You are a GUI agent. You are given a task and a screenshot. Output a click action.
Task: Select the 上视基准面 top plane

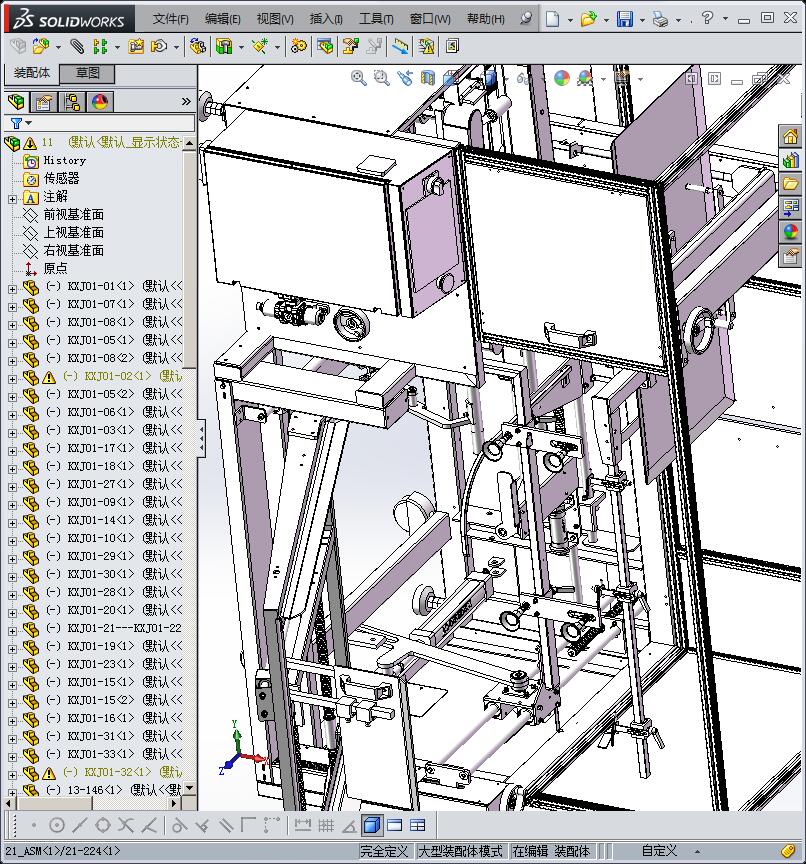[x=74, y=233]
